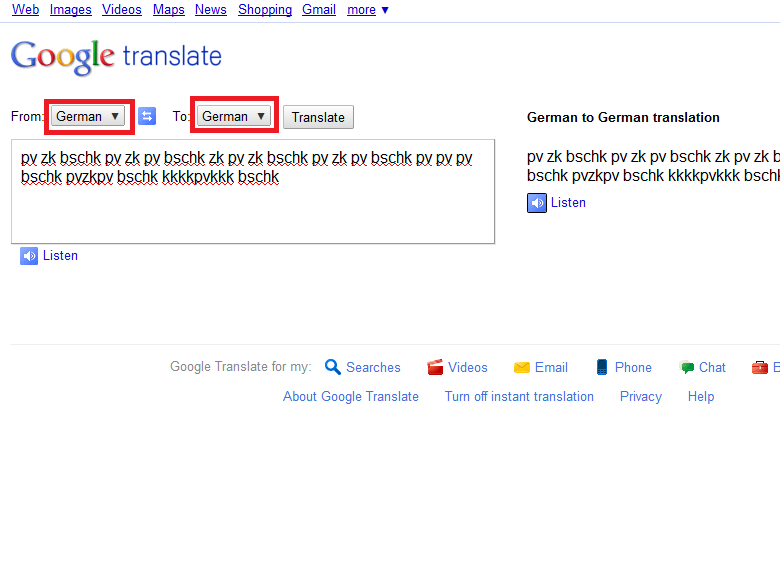Click the green Chat bubble icon

point(687,367)
